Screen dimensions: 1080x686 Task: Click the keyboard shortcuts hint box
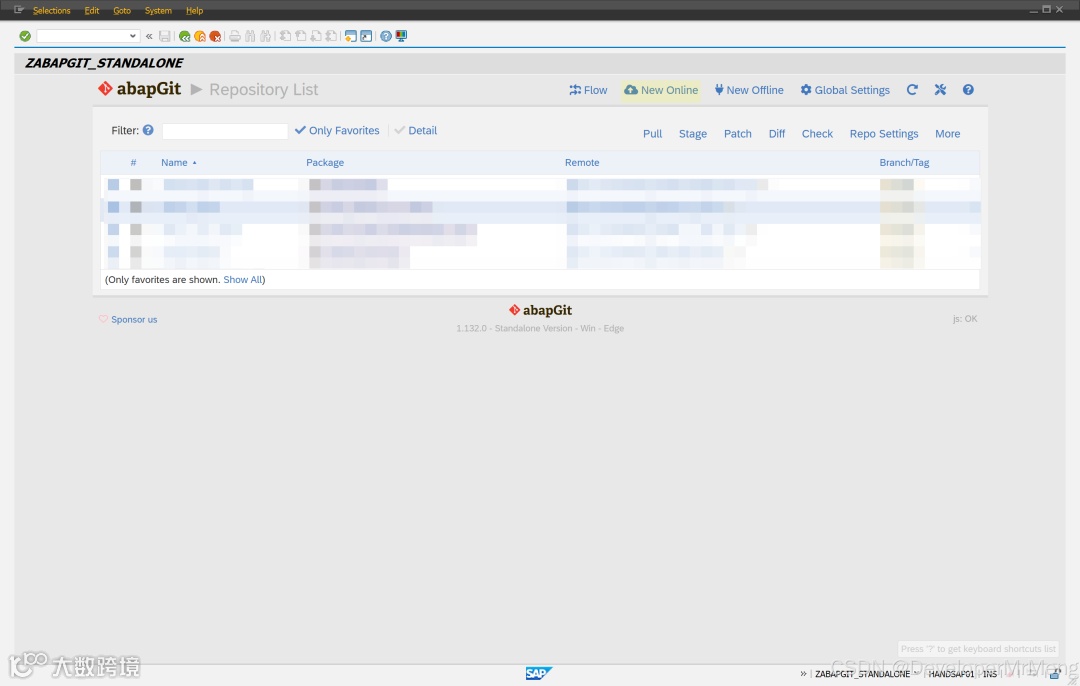pos(978,649)
